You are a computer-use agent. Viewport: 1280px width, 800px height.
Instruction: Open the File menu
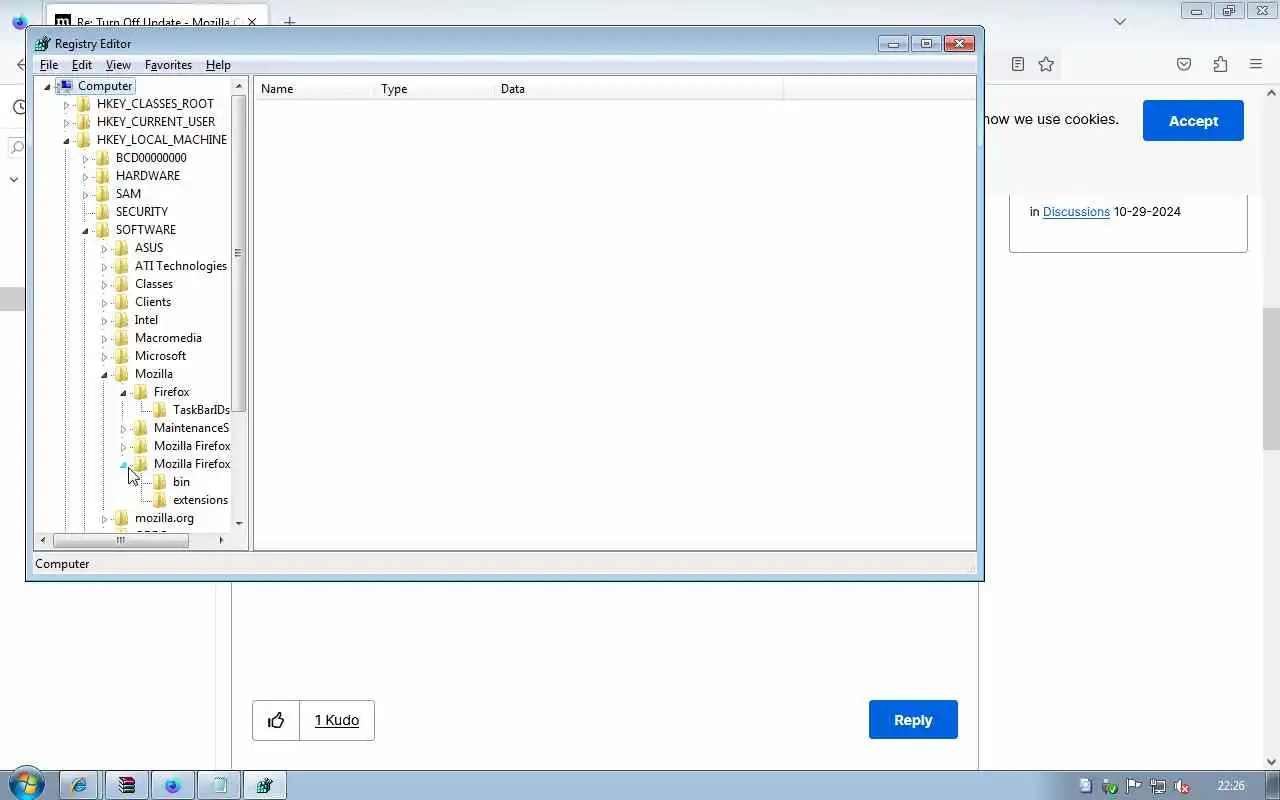coord(48,65)
